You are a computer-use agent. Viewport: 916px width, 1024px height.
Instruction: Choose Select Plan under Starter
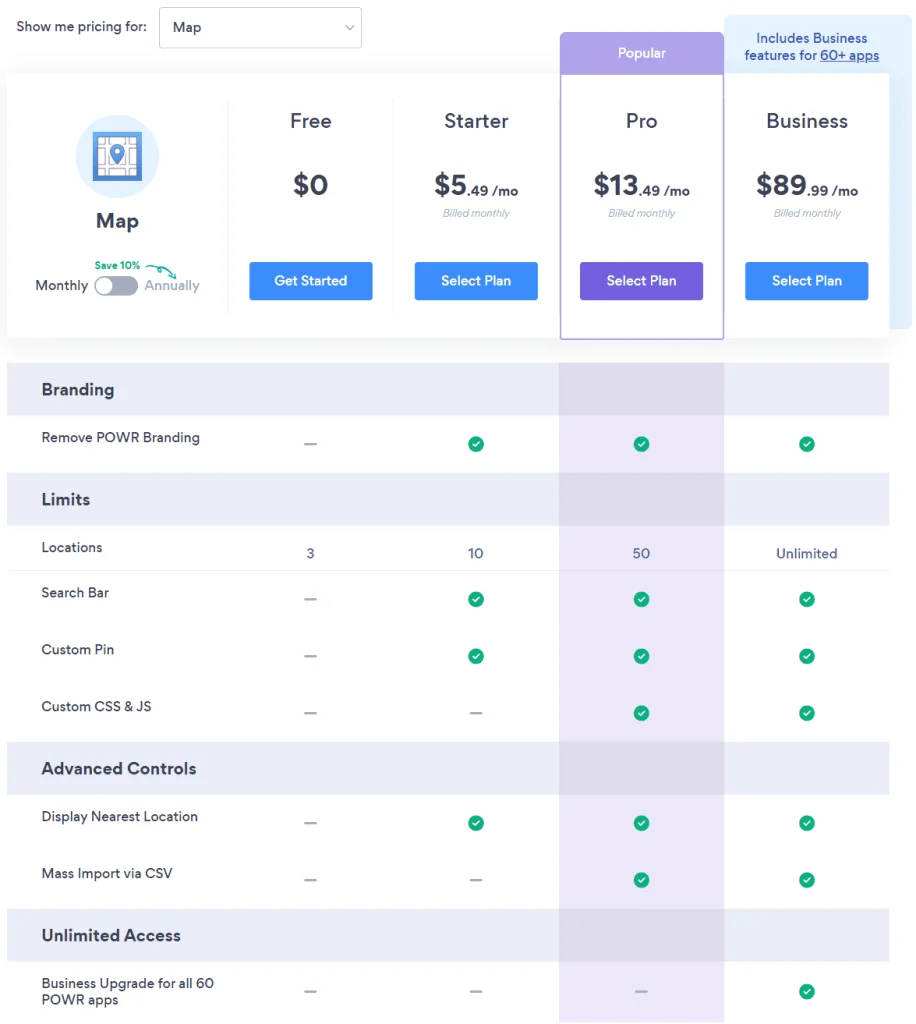[x=476, y=281]
